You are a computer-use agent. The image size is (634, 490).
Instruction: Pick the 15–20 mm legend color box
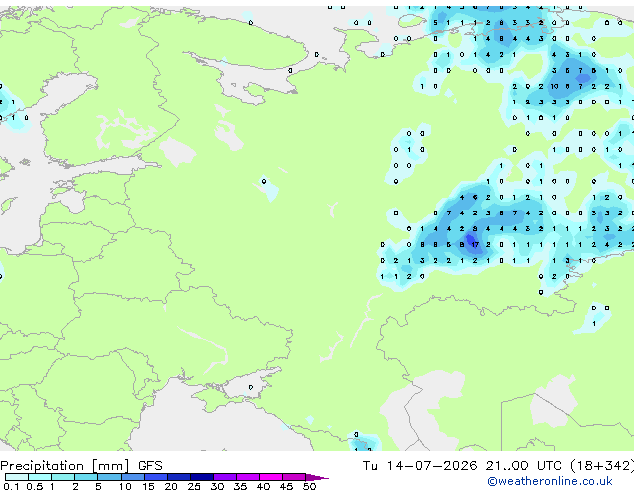pos(156,477)
